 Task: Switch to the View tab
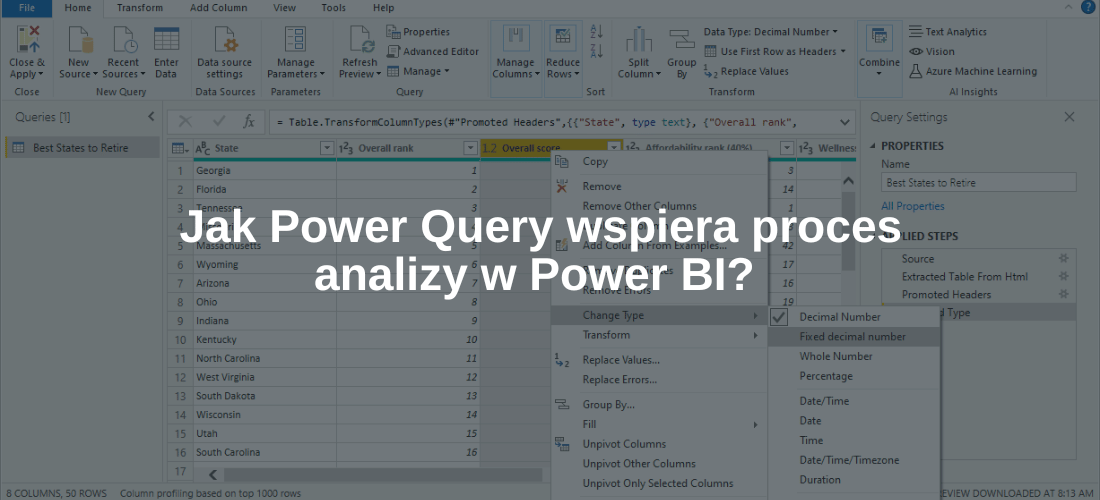coord(285,8)
